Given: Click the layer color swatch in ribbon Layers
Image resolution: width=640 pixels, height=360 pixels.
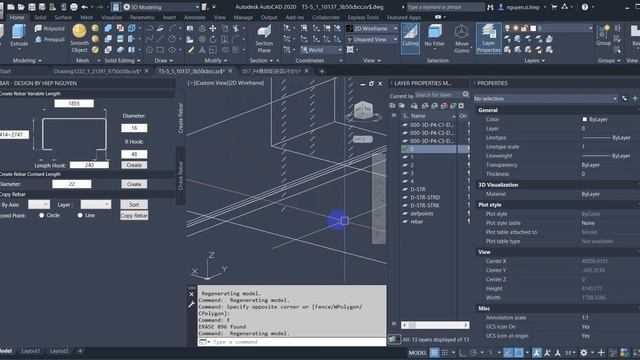Looking at the screenshot, I should coord(533,28).
